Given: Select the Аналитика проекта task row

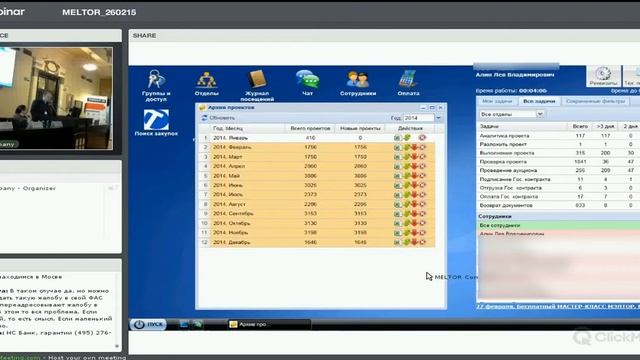Looking at the screenshot, I should (x=559, y=136).
